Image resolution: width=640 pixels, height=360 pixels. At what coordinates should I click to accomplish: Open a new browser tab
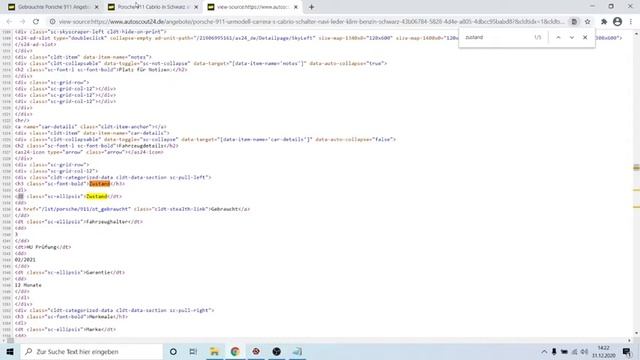point(311,7)
